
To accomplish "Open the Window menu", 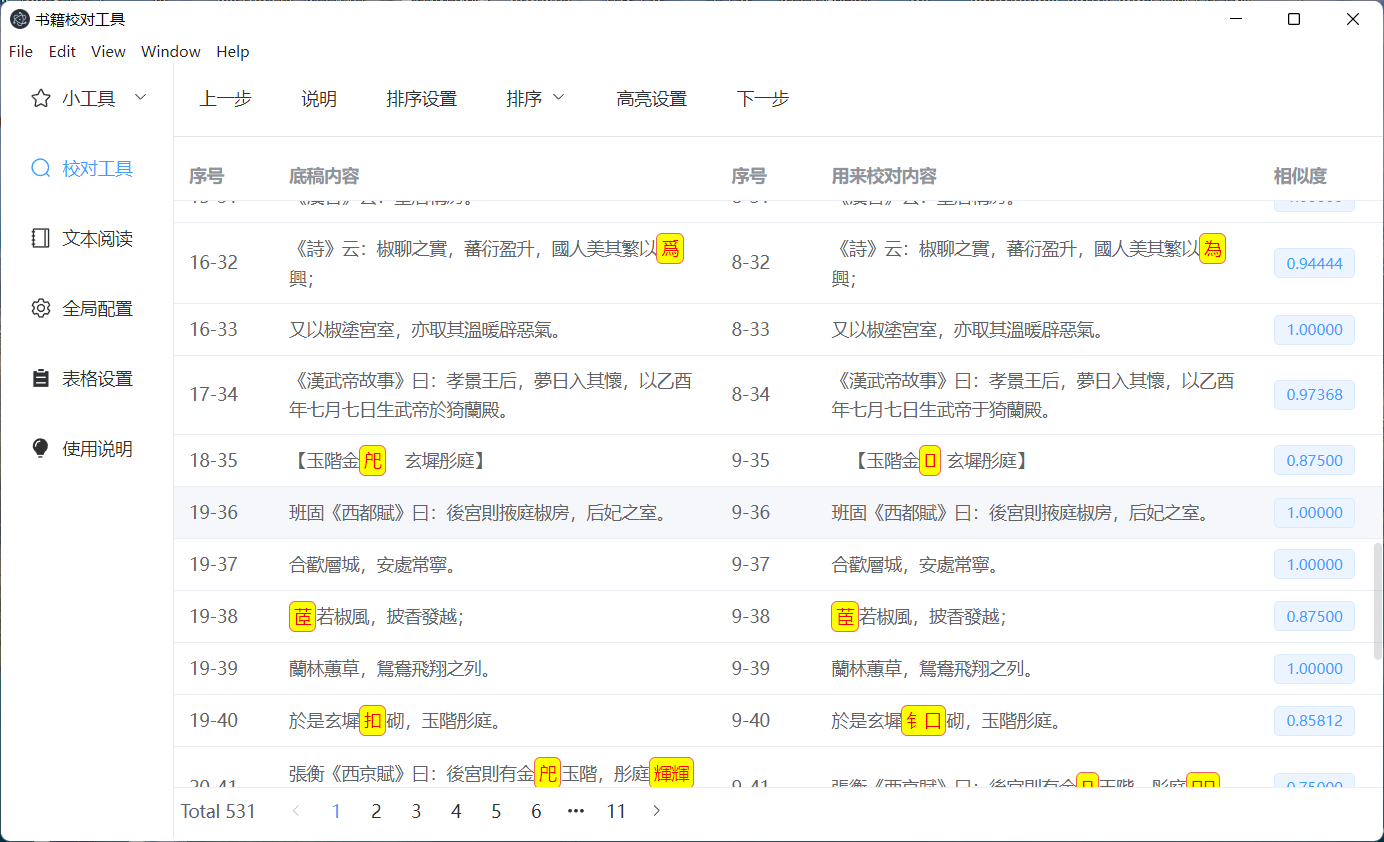I will click(171, 51).
